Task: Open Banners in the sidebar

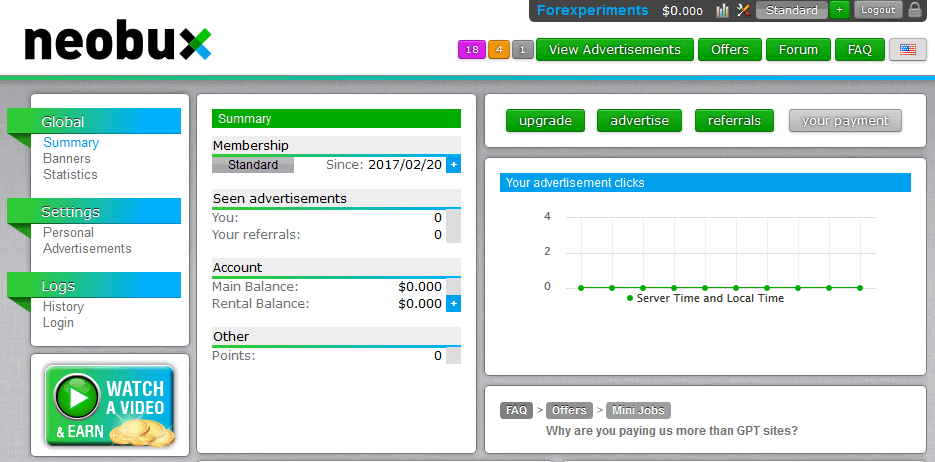Action: 67,159
